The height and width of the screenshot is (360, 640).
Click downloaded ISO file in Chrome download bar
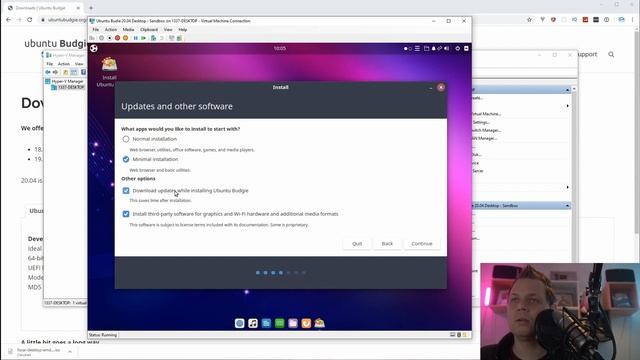(x=38, y=352)
